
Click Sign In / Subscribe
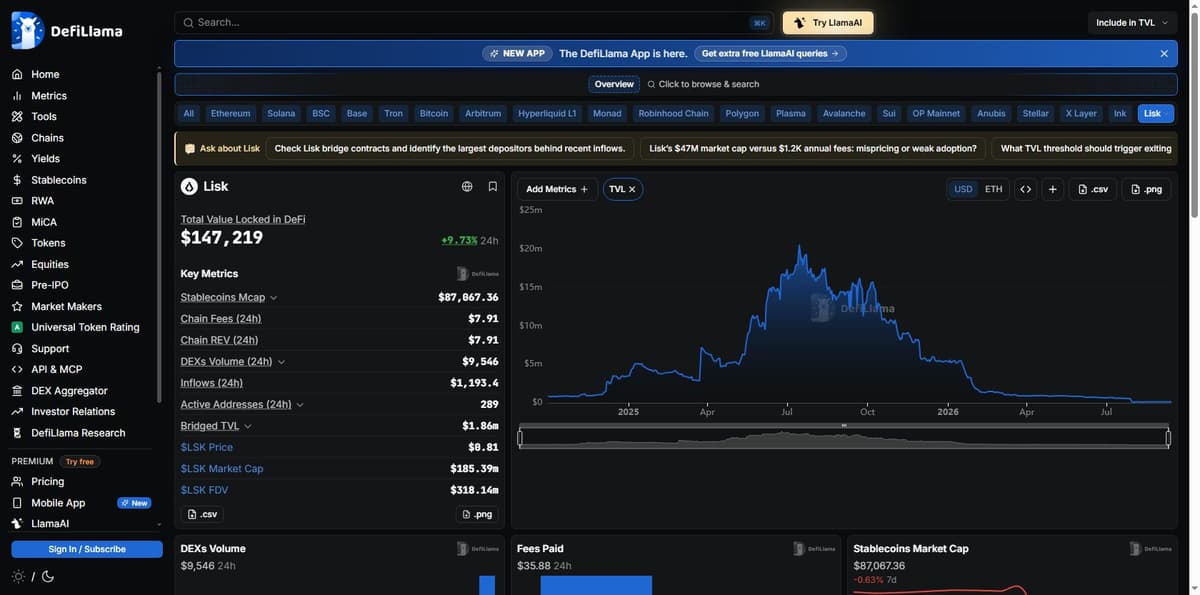pos(87,549)
